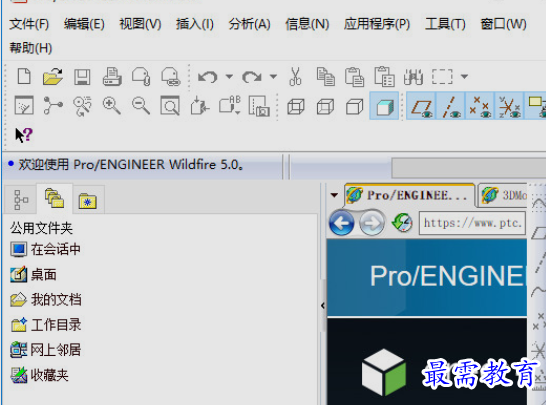Screen dimensions: 546x405
Task: Collapse the navigator with the sash arrow
Action: 323,305
